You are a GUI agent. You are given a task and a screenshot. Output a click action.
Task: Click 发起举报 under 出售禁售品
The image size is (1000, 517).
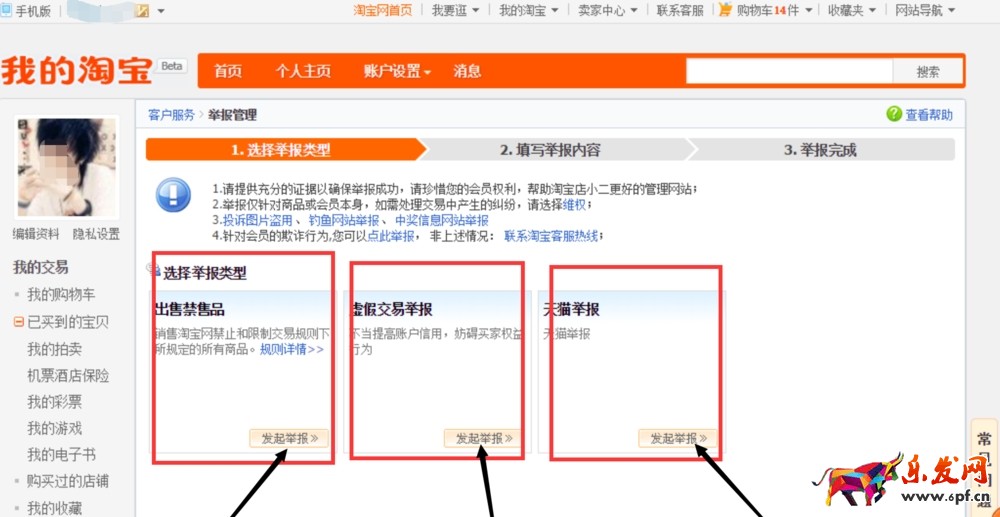[x=289, y=439]
